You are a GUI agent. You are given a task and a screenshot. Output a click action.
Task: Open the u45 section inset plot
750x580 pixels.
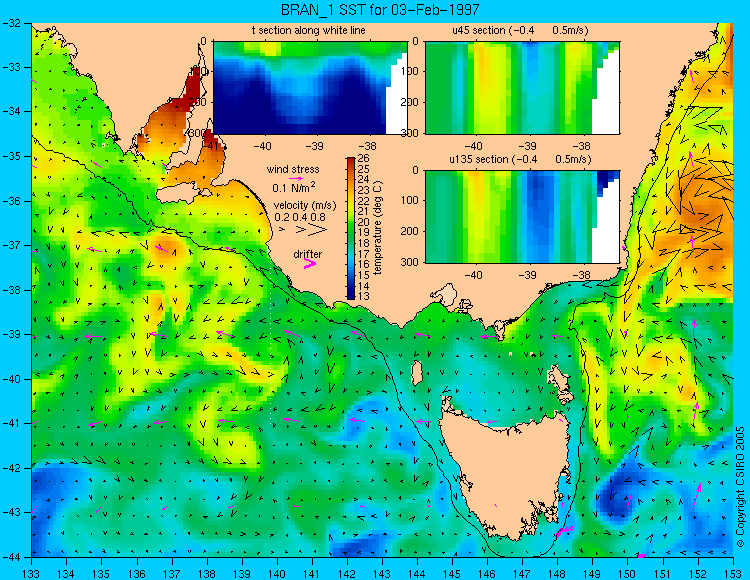click(x=522, y=88)
